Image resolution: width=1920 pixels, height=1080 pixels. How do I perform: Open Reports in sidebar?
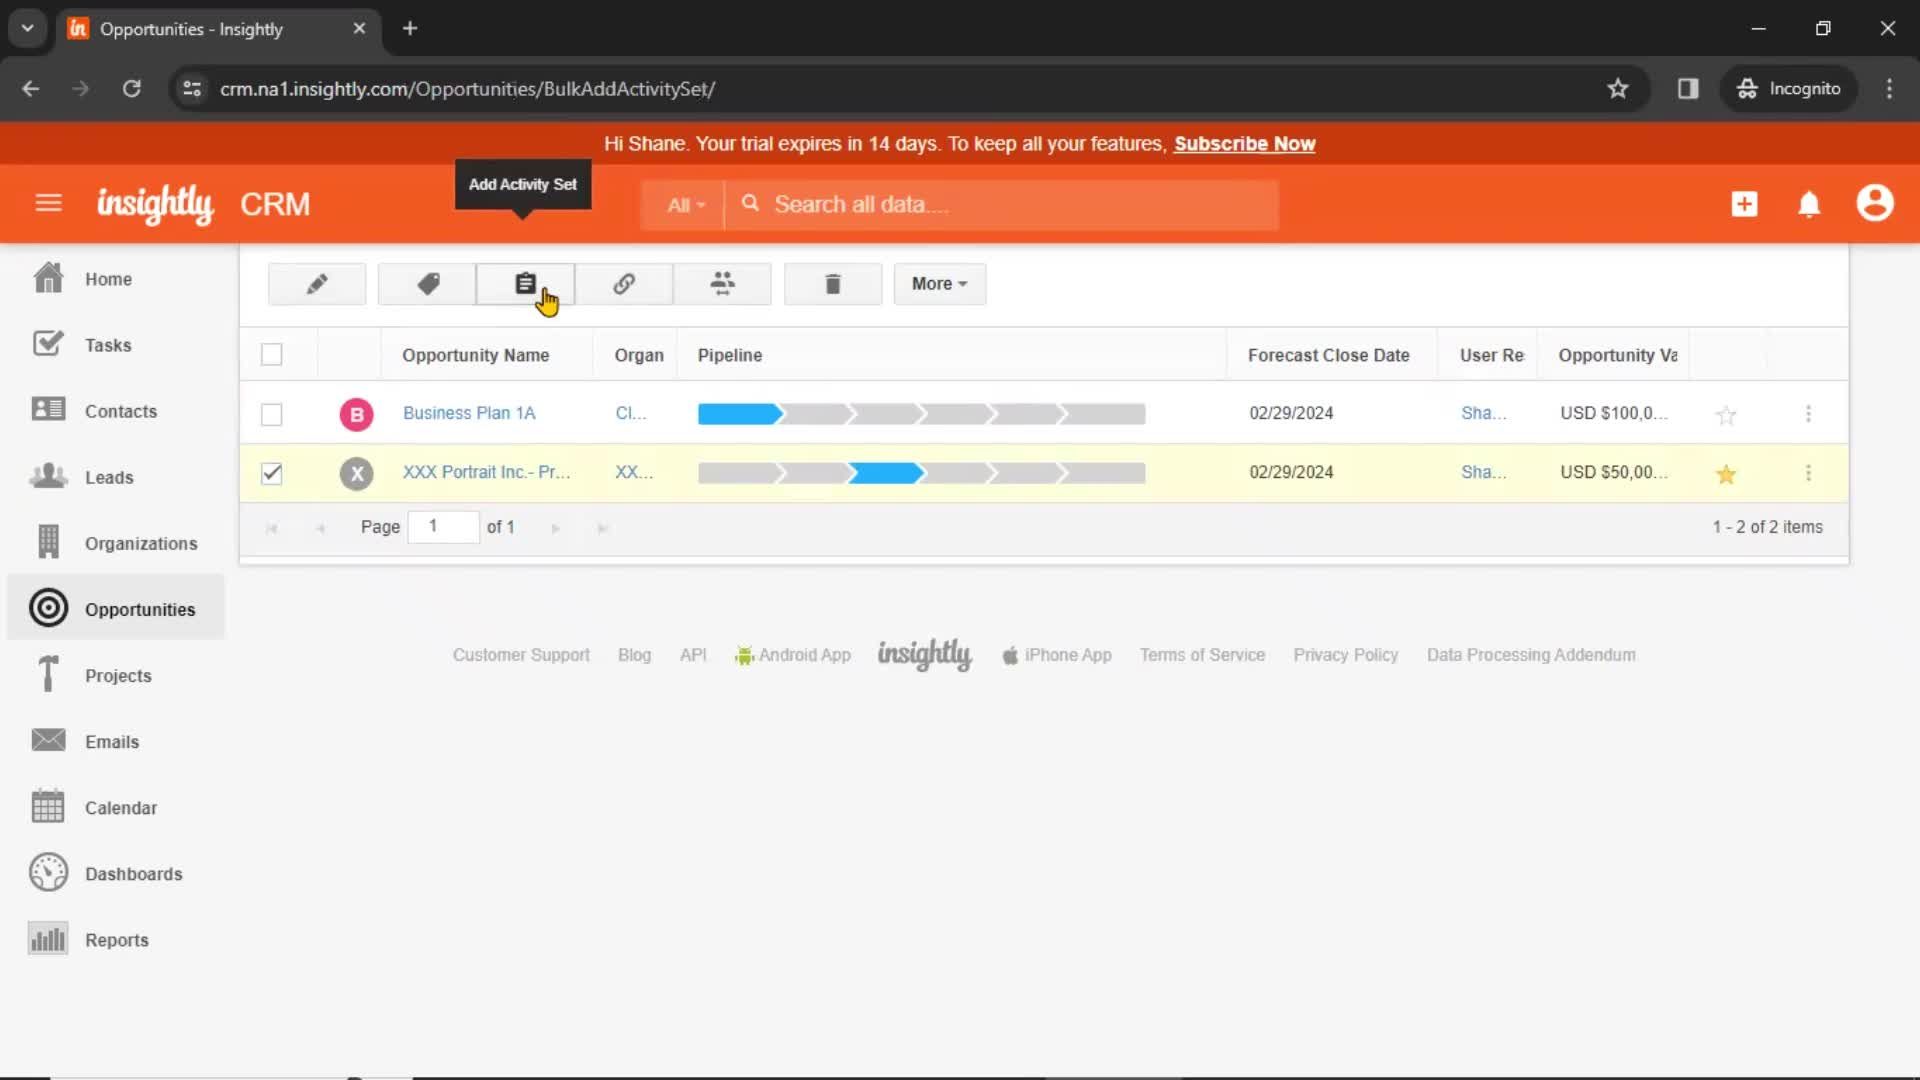[116, 939]
